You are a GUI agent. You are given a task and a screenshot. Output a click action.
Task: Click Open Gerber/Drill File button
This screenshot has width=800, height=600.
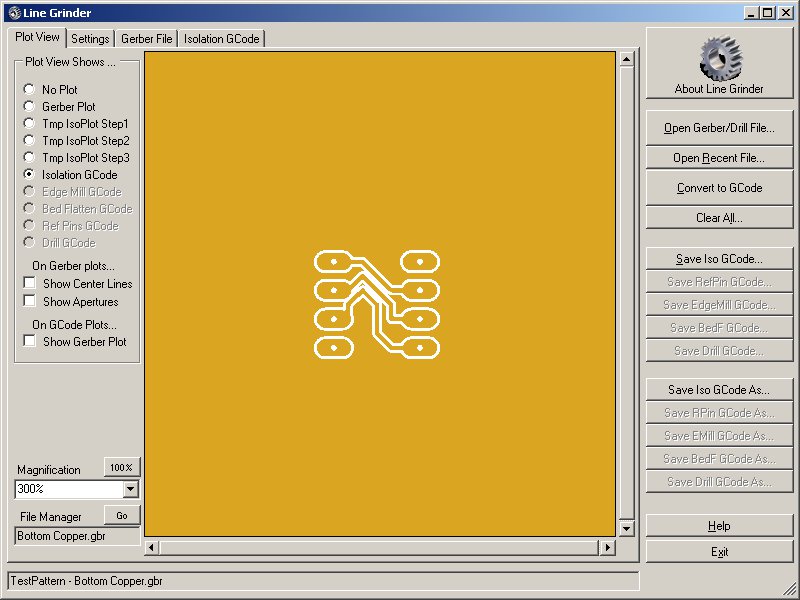[x=719, y=128]
